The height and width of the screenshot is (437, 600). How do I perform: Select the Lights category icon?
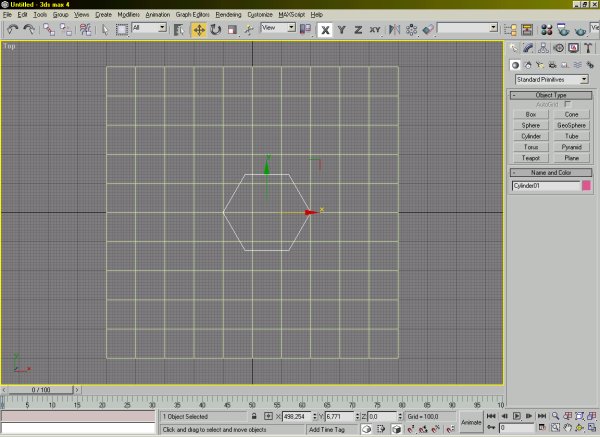pos(540,63)
